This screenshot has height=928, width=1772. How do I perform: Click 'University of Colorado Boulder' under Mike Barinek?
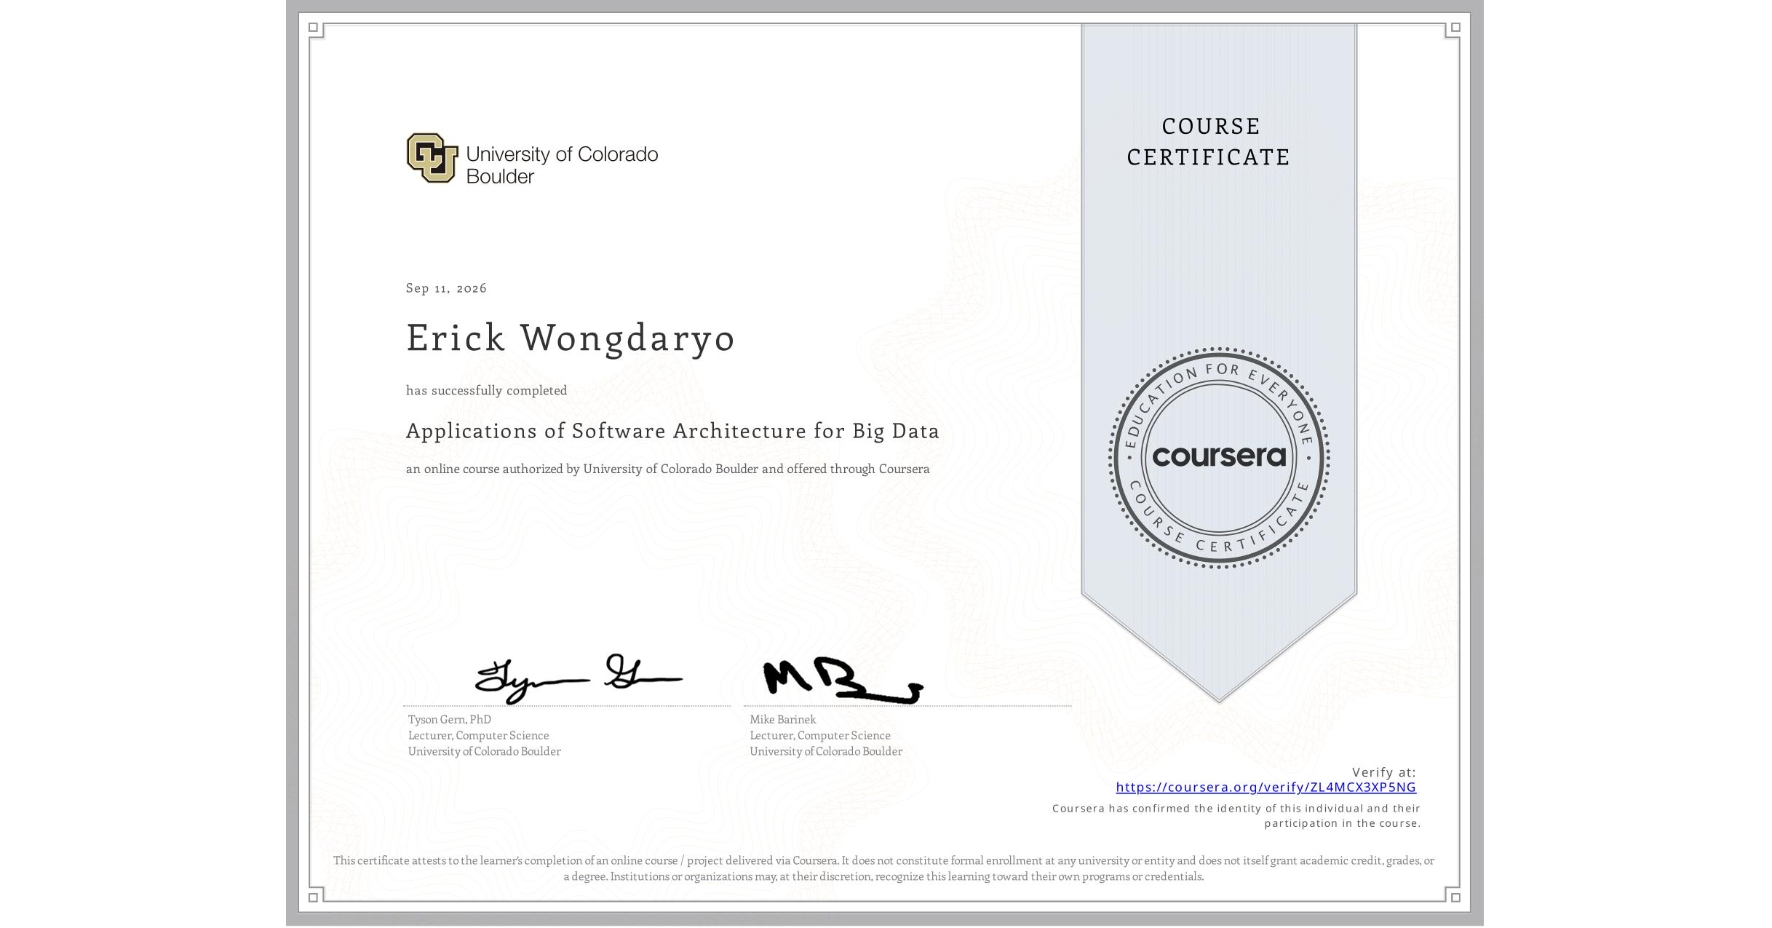coord(826,751)
